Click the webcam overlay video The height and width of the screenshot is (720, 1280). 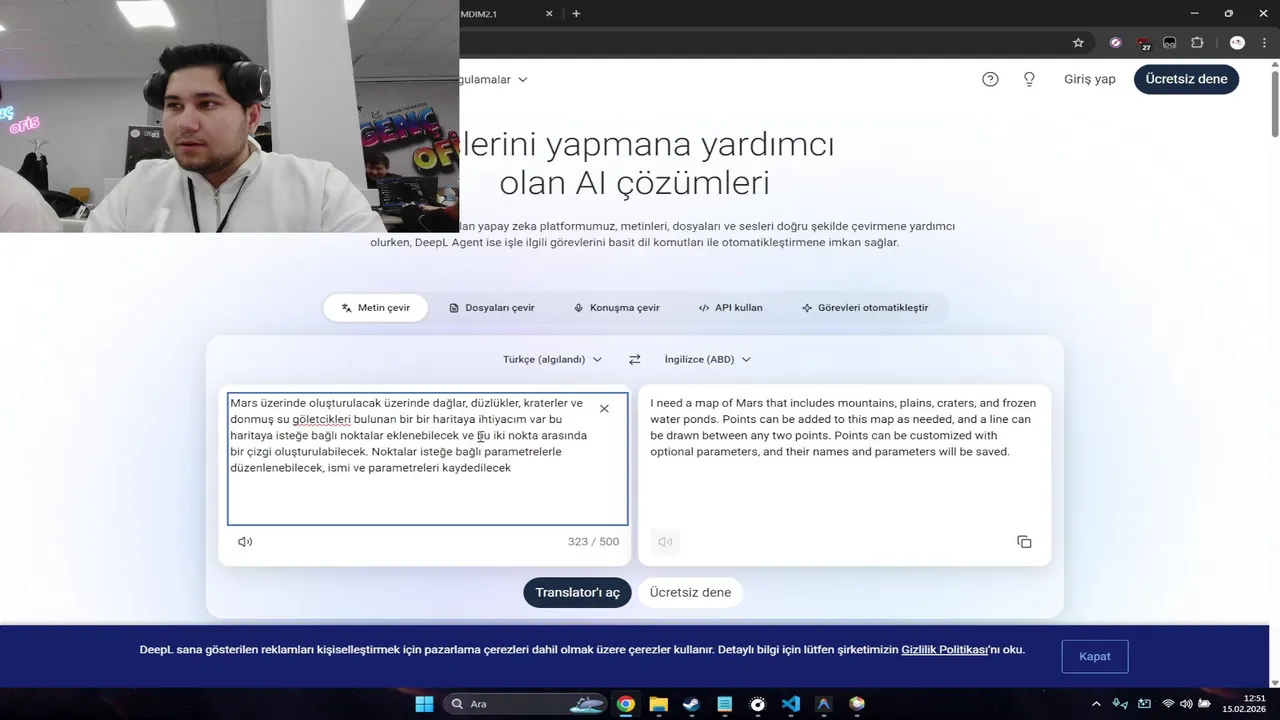229,116
